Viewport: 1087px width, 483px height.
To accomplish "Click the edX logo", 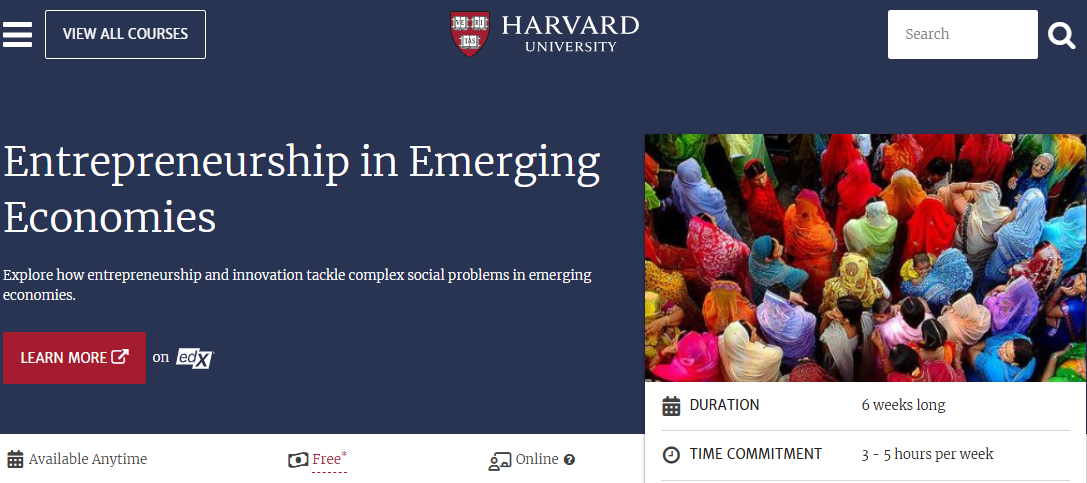I will click(x=194, y=358).
